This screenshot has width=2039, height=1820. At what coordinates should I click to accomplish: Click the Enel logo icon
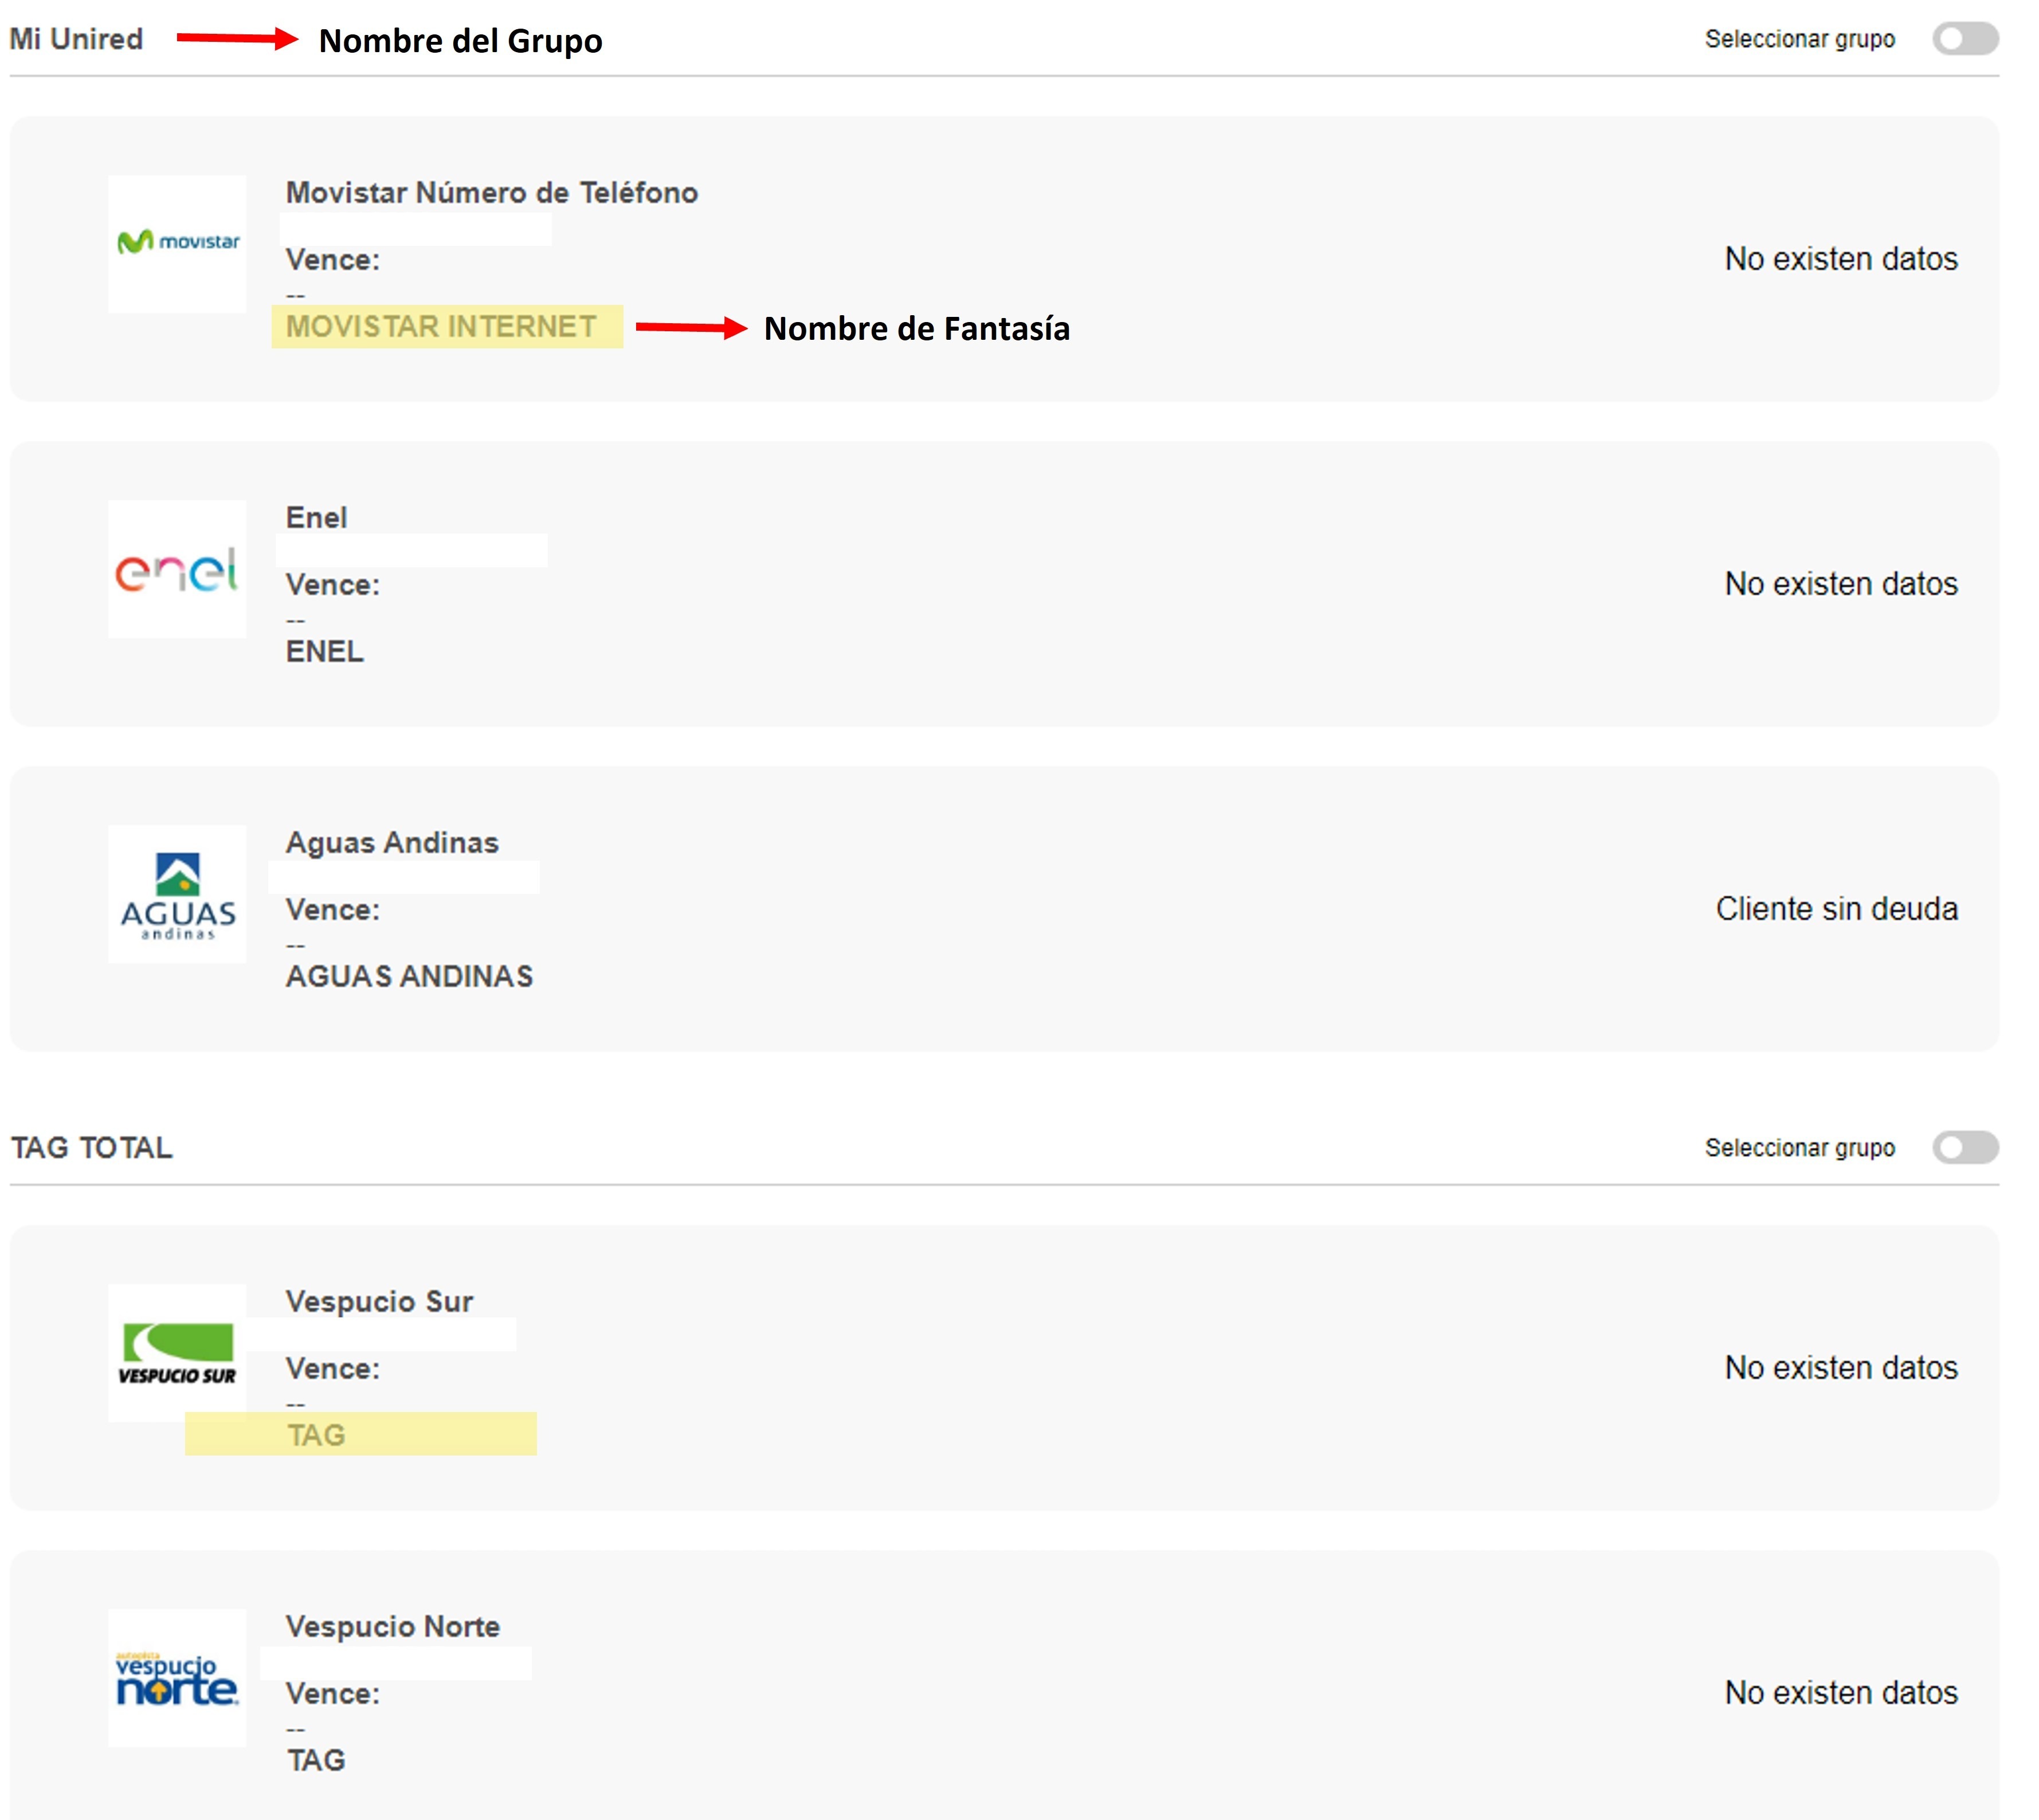[x=177, y=569]
